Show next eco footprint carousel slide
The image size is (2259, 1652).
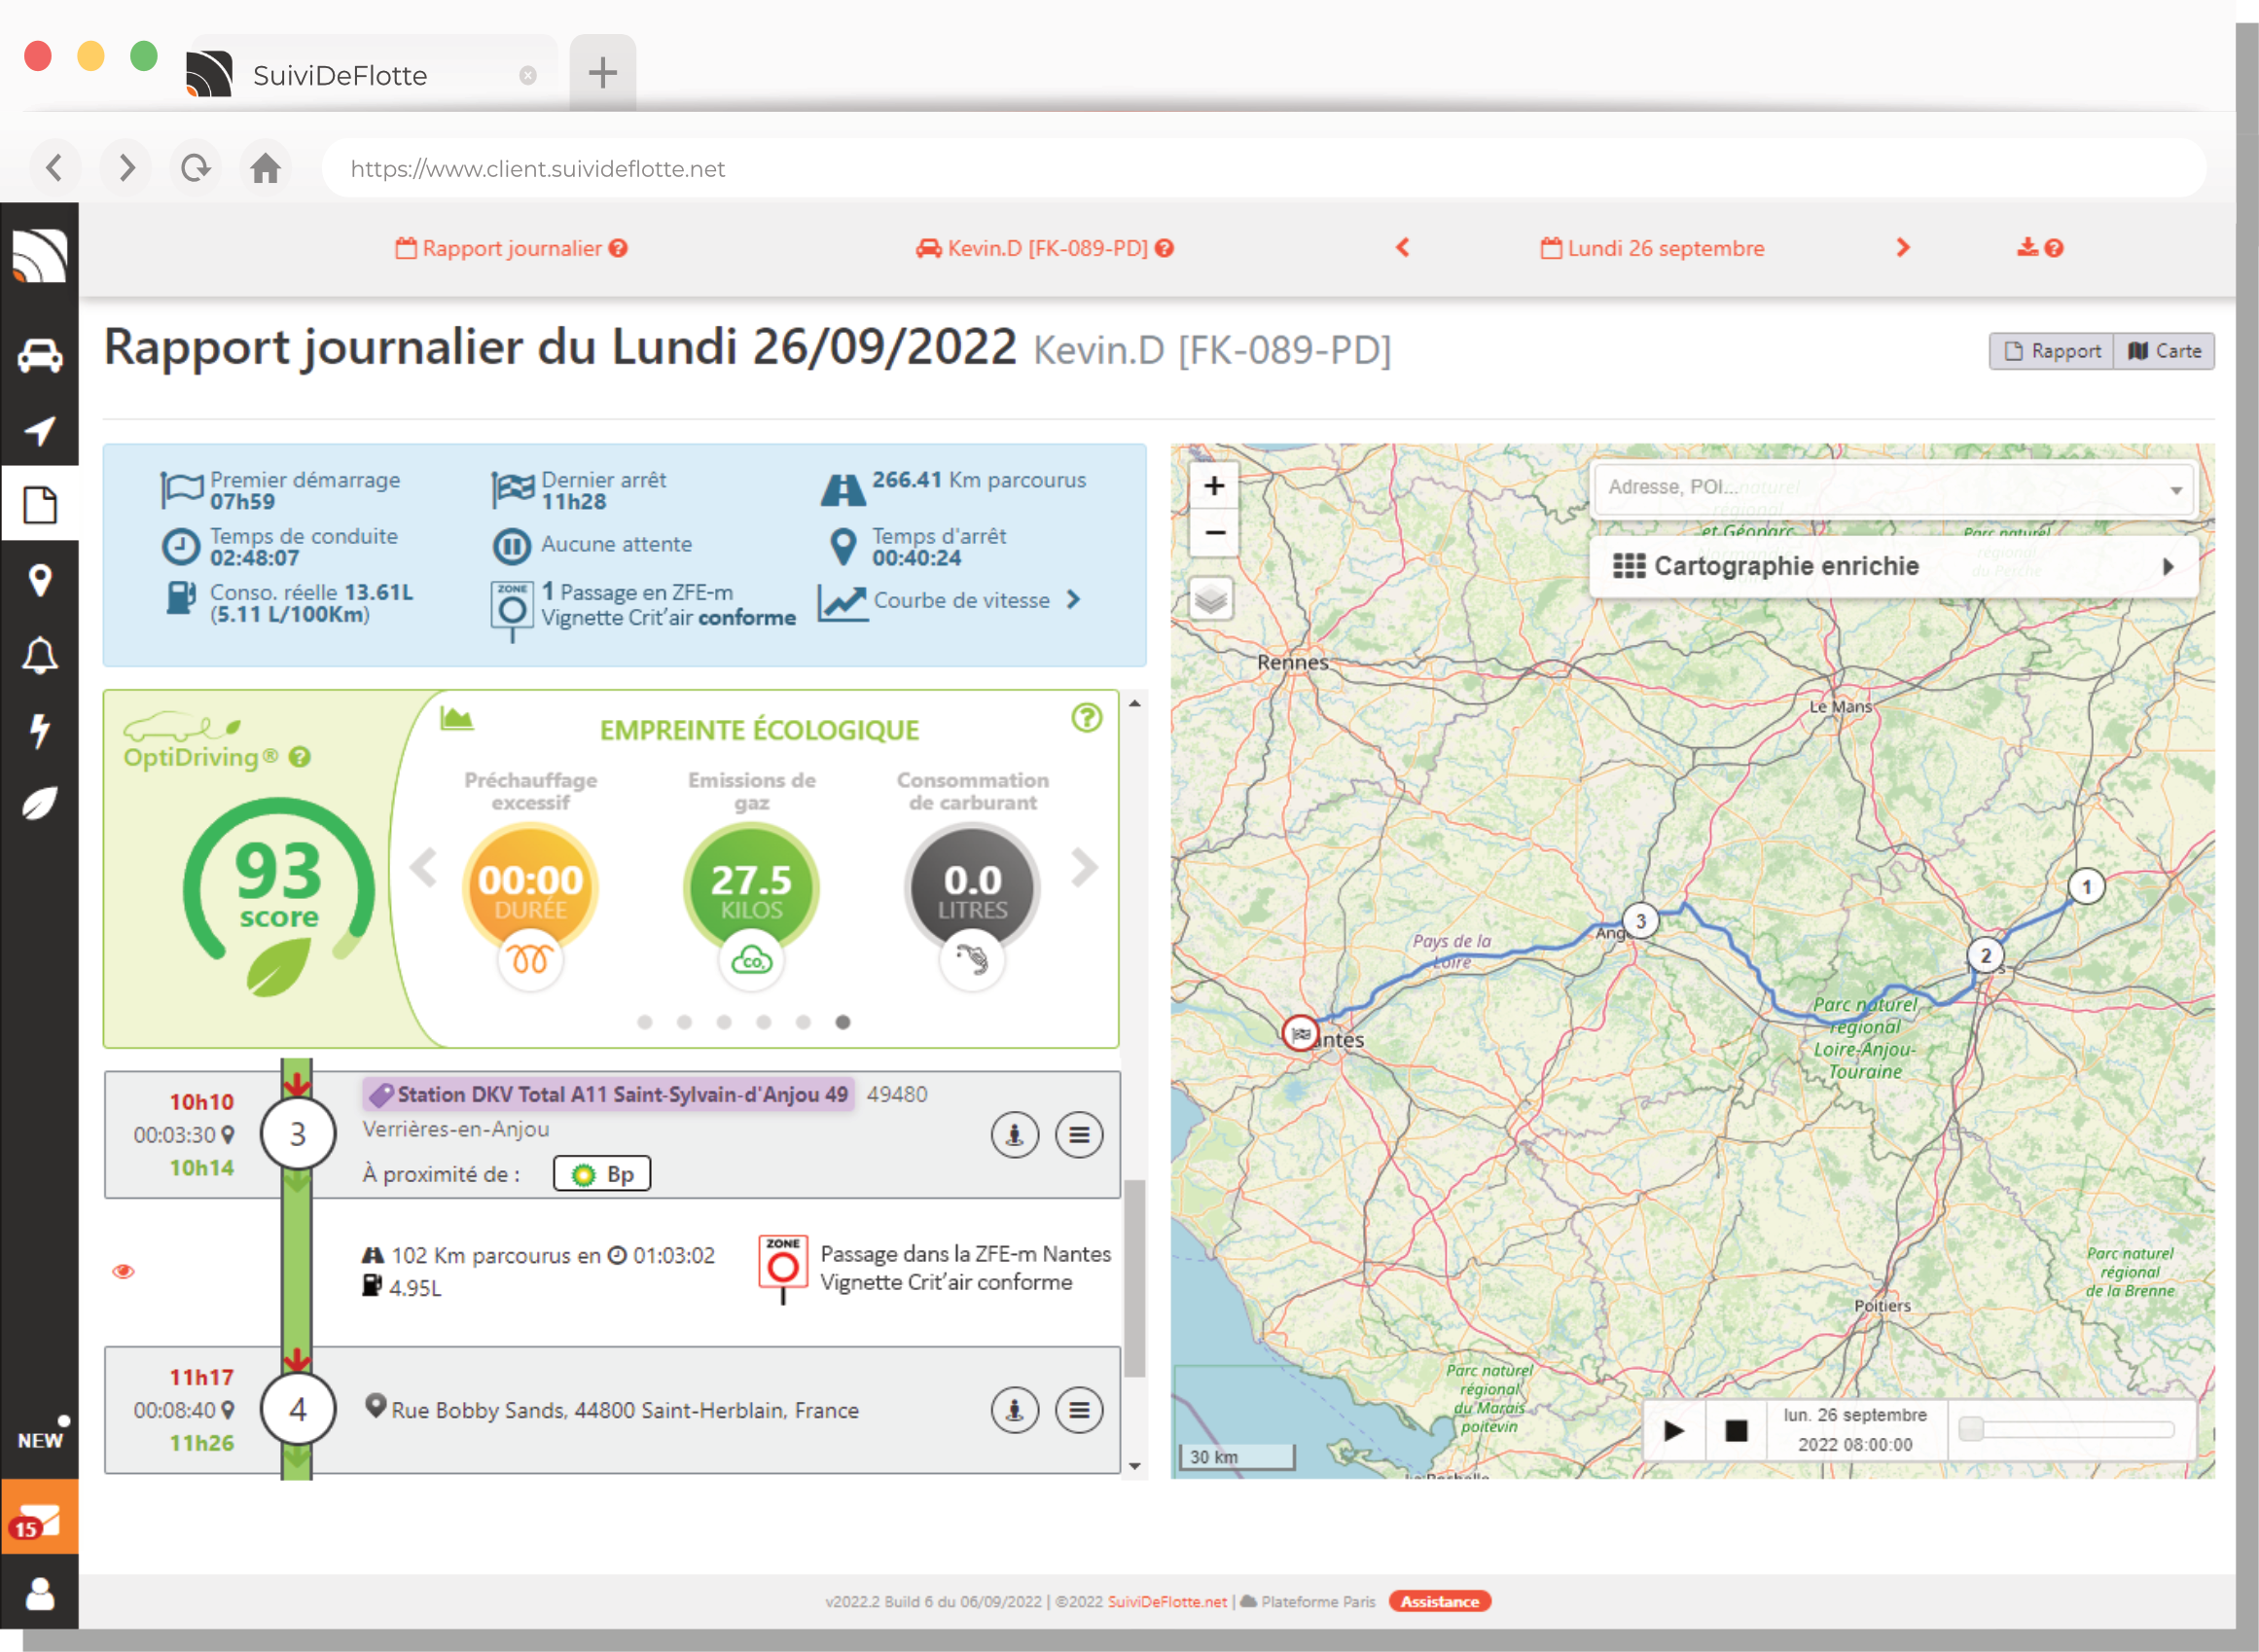coord(1084,867)
